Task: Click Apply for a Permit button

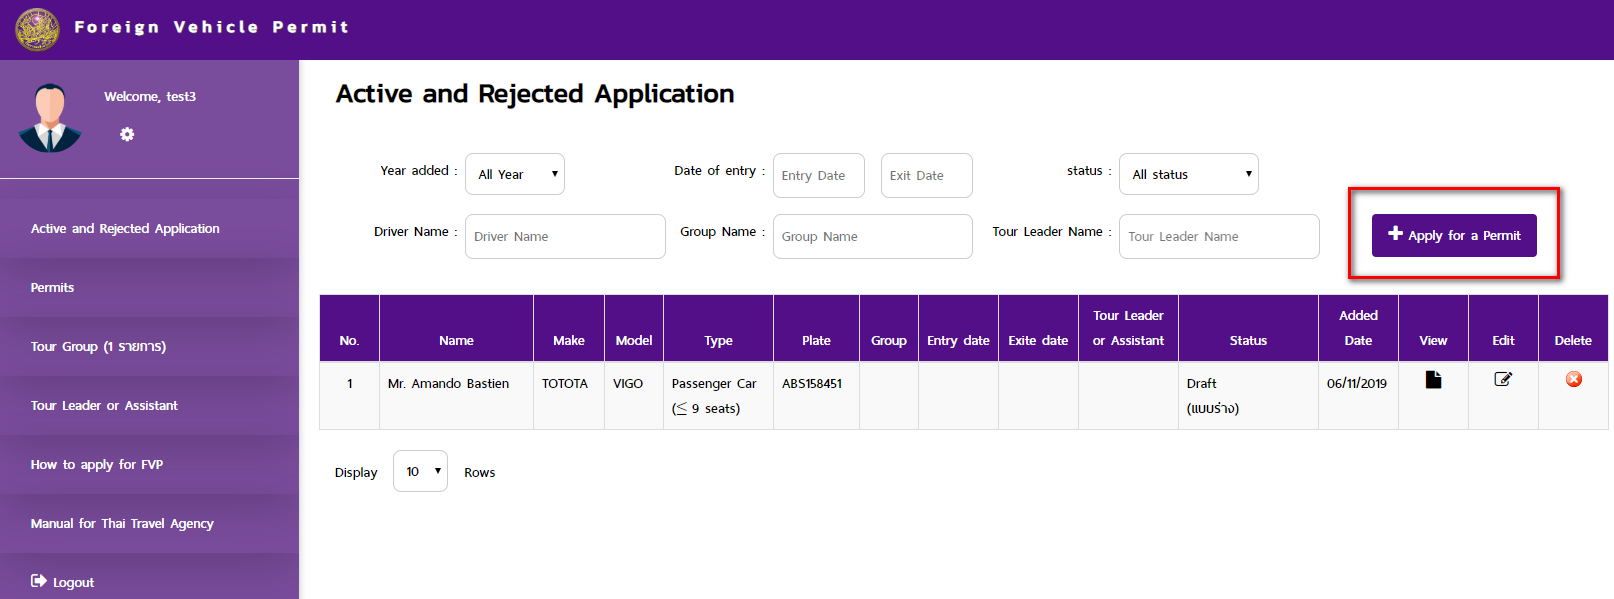Action: pyautogui.click(x=1454, y=235)
